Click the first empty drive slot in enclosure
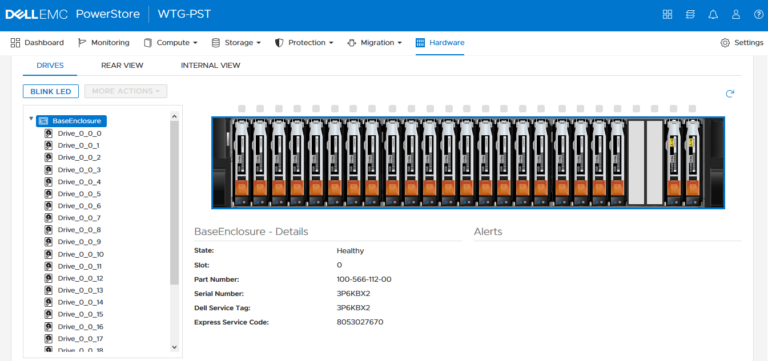Image resolution: width=768 pixels, height=361 pixels. 636,162
